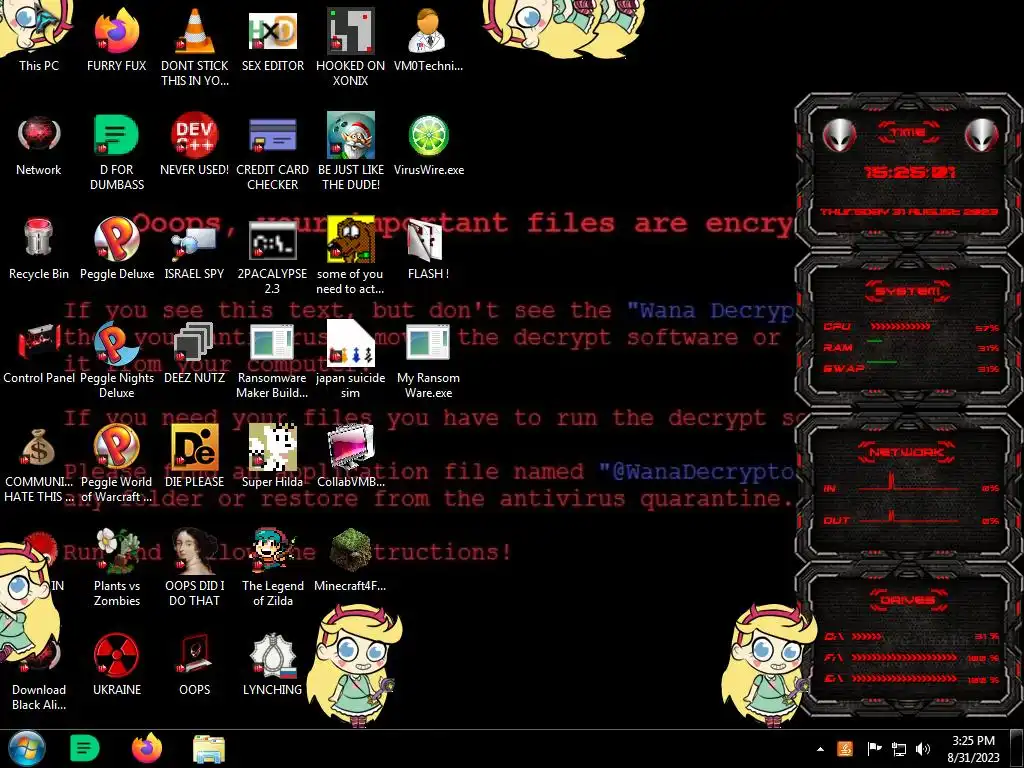The width and height of the screenshot is (1024, 768).
Task: Select the Peggle World of Warcraft shortcut
Action: point(116,464)
